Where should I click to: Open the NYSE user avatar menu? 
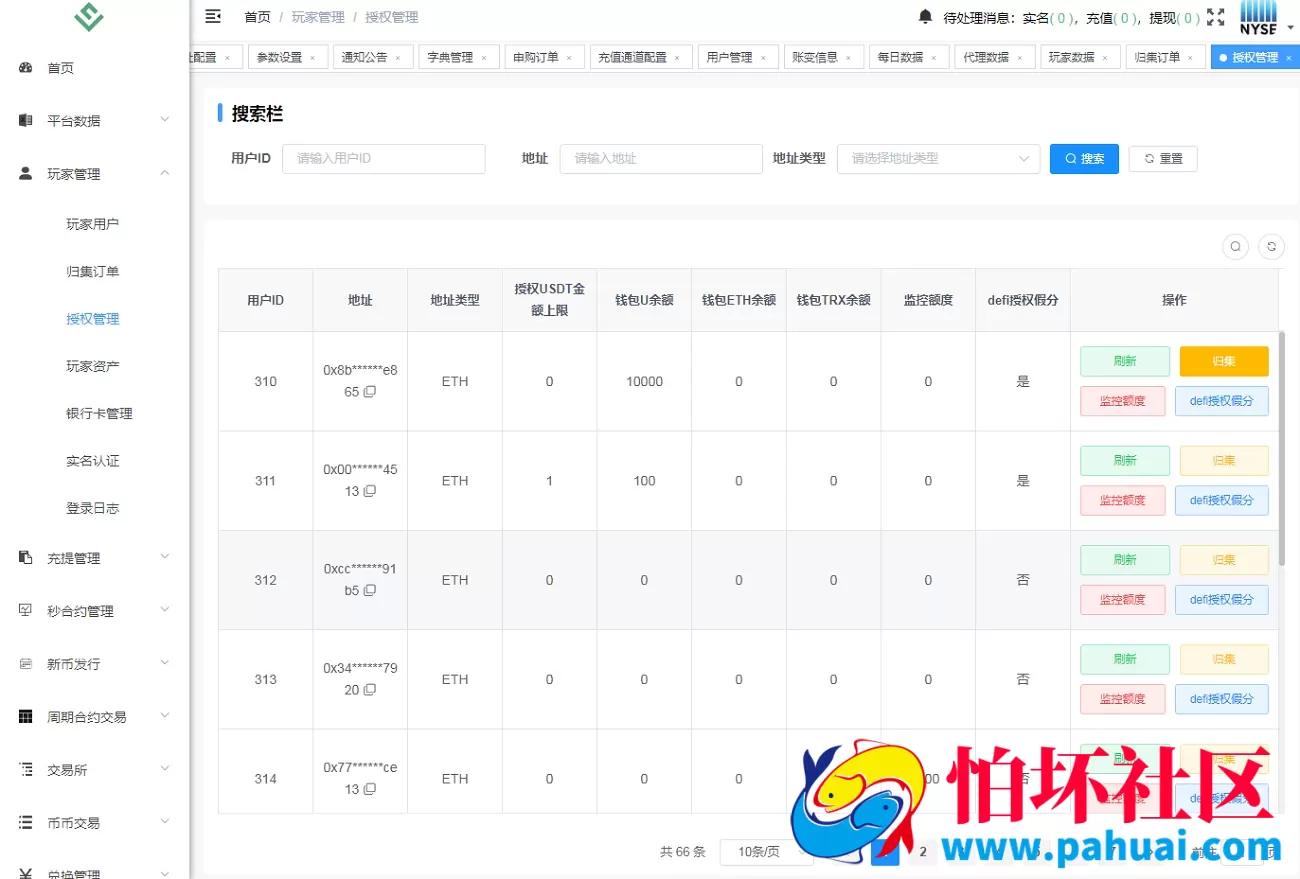[x=1266, y=17]
